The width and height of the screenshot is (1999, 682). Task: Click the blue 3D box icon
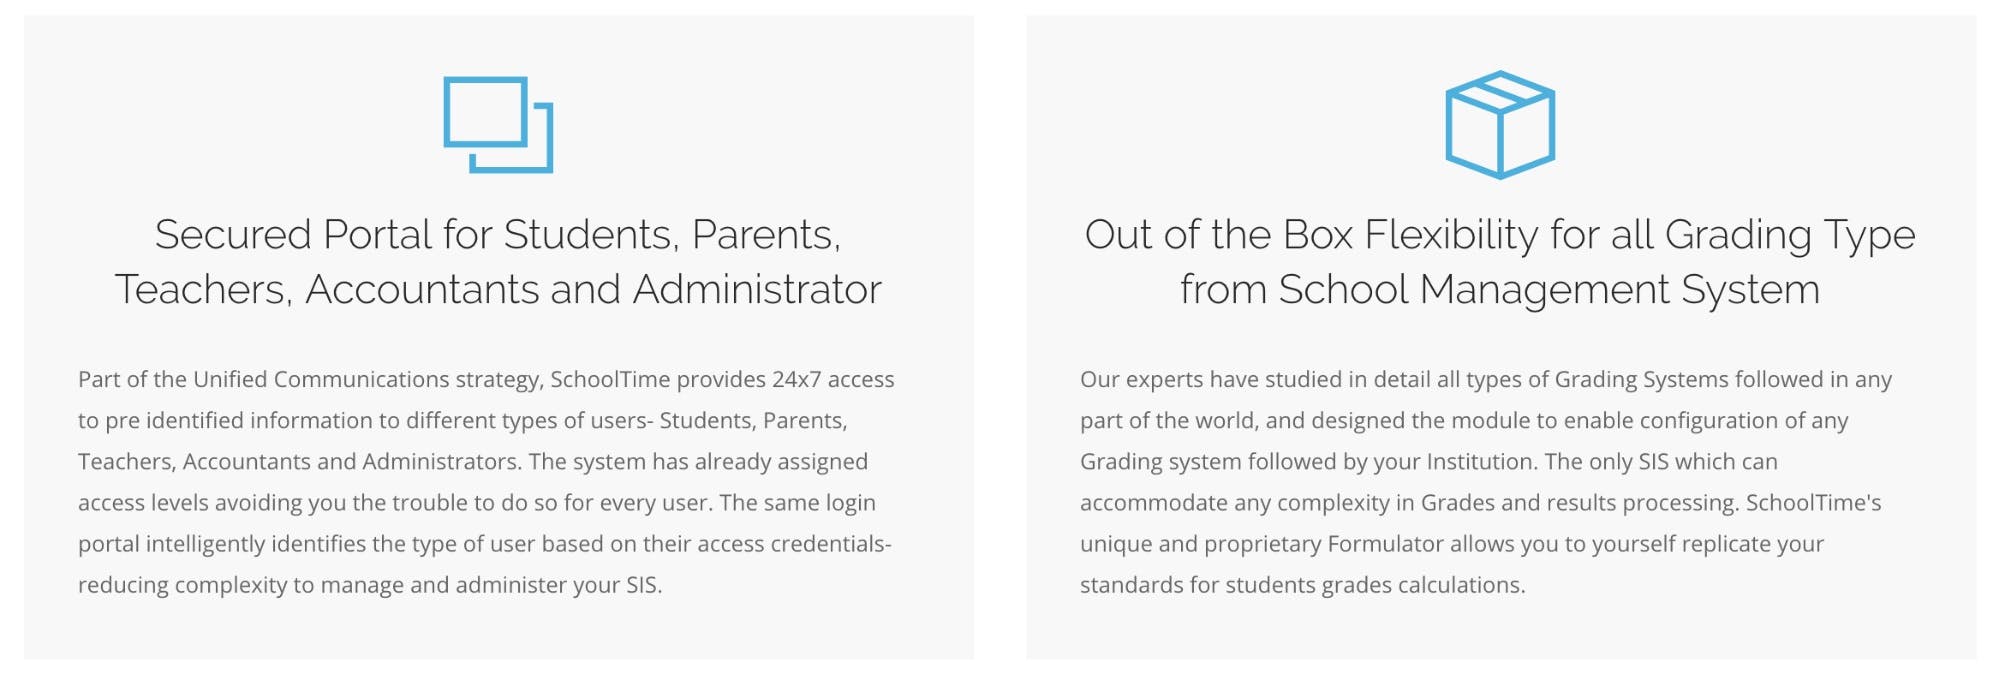1500,125
